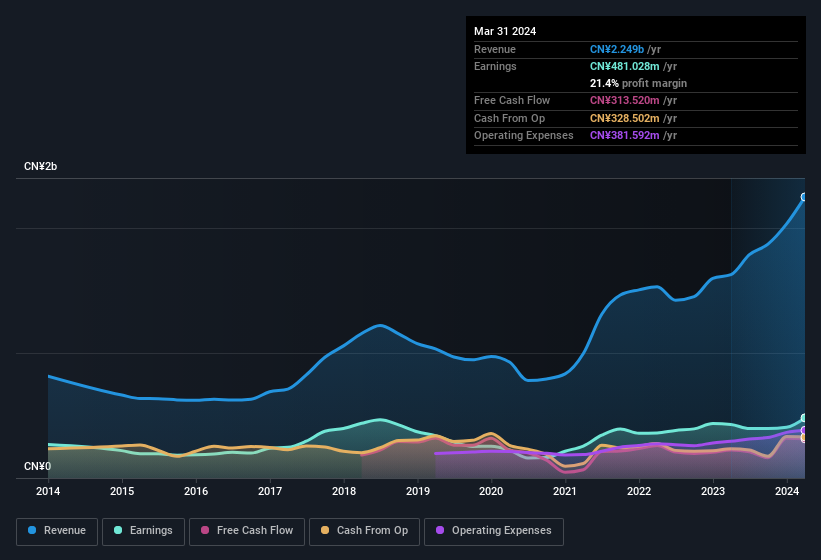The height and width of the screenshot is (560, 821).
Task: Click the 2024 x-axis label
Action: 787,491
